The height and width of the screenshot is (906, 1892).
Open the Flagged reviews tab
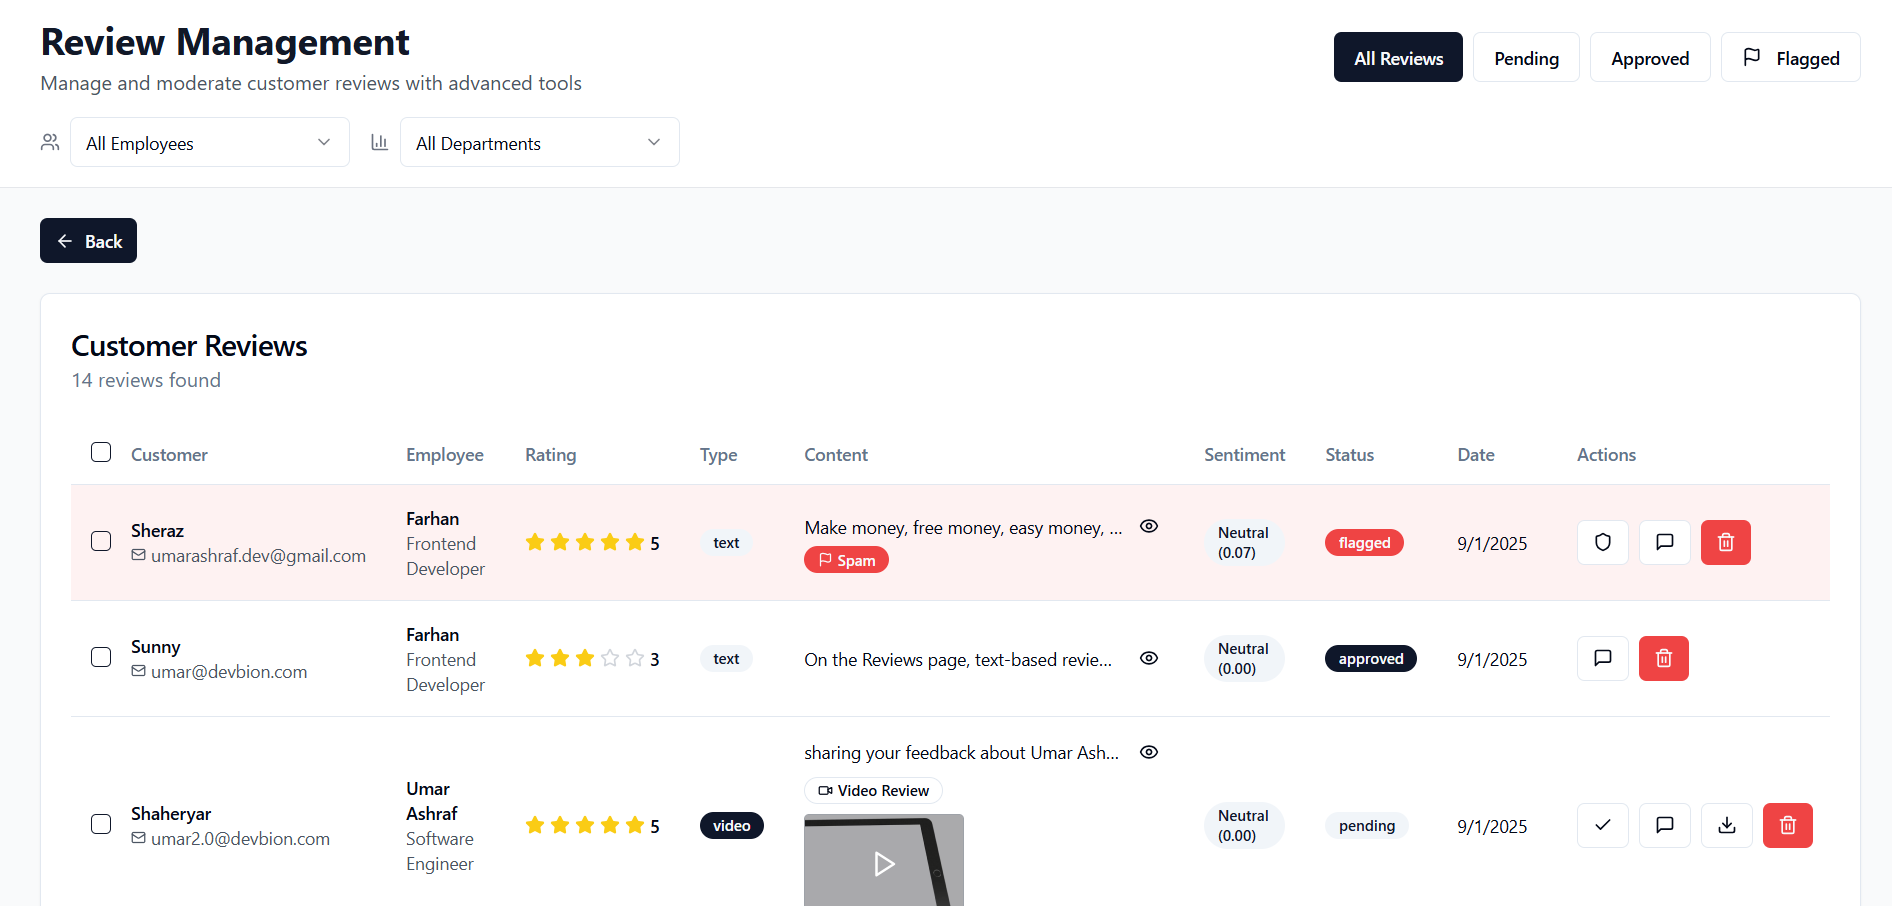(1790, 57)
